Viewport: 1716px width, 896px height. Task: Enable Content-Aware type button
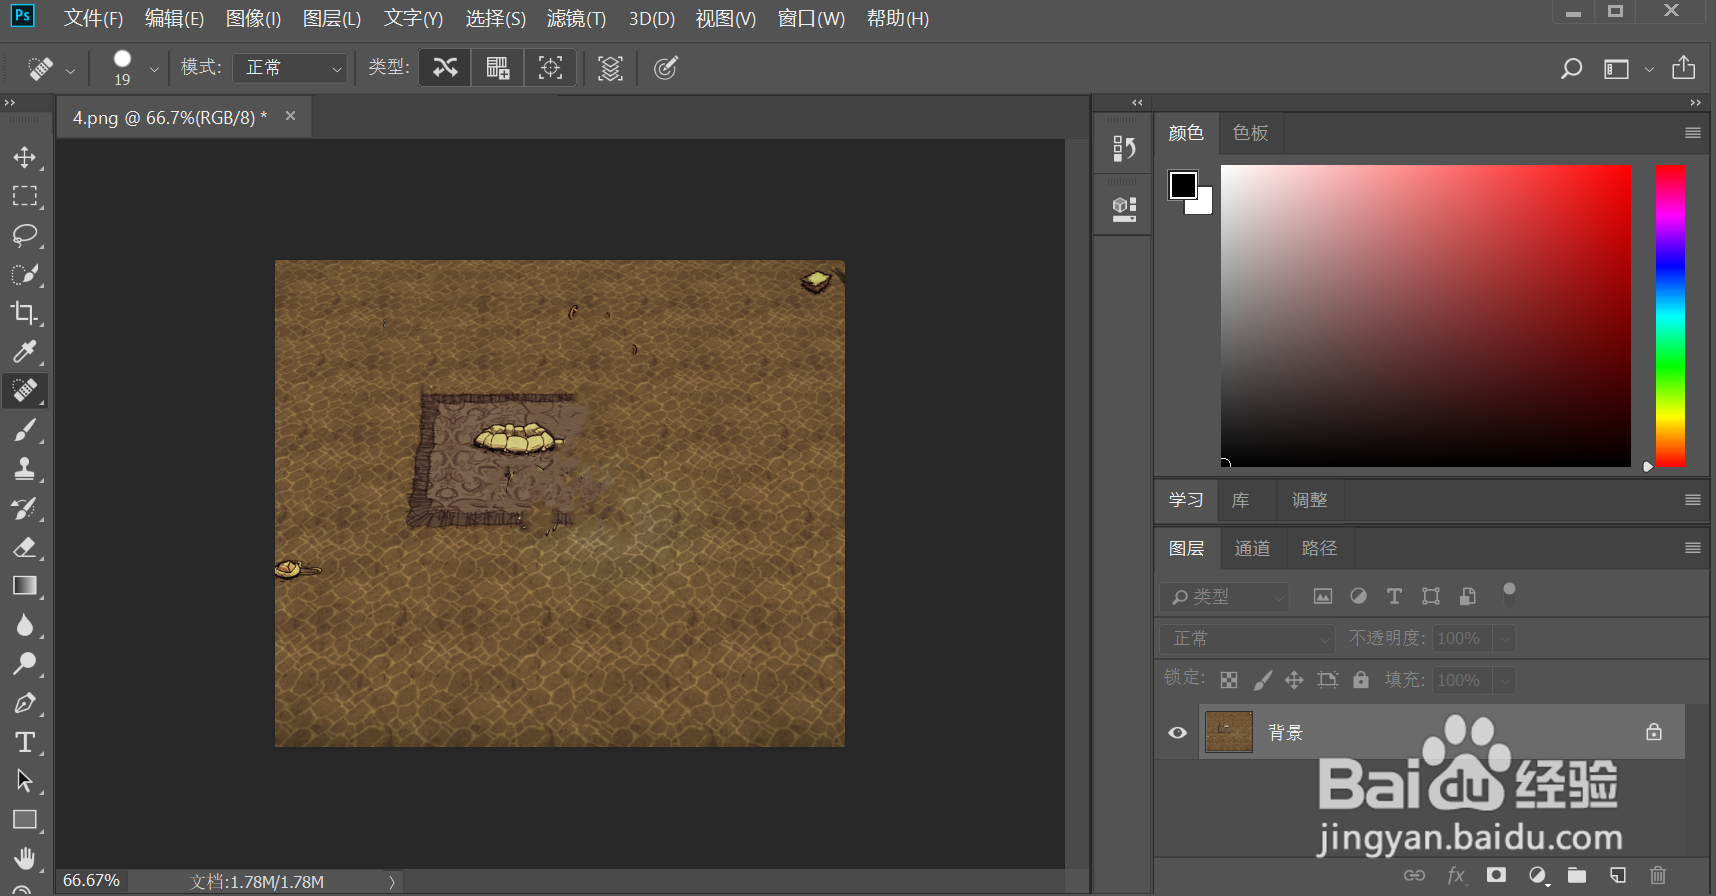click(x=445, y=68)
